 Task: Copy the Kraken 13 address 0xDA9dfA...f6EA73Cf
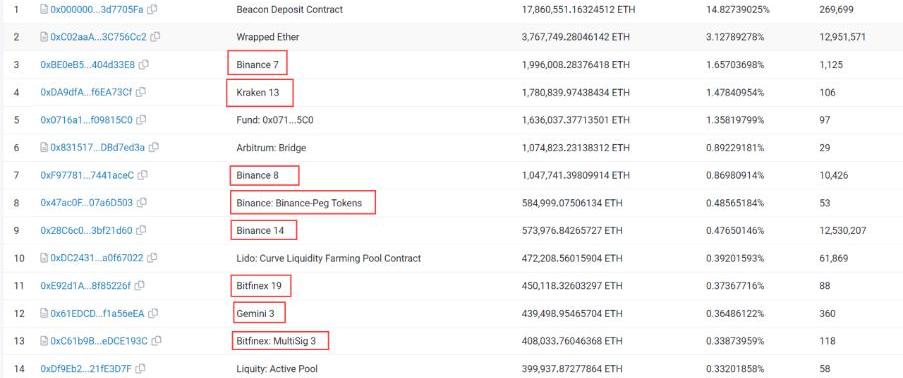click(x=141, y=92)
